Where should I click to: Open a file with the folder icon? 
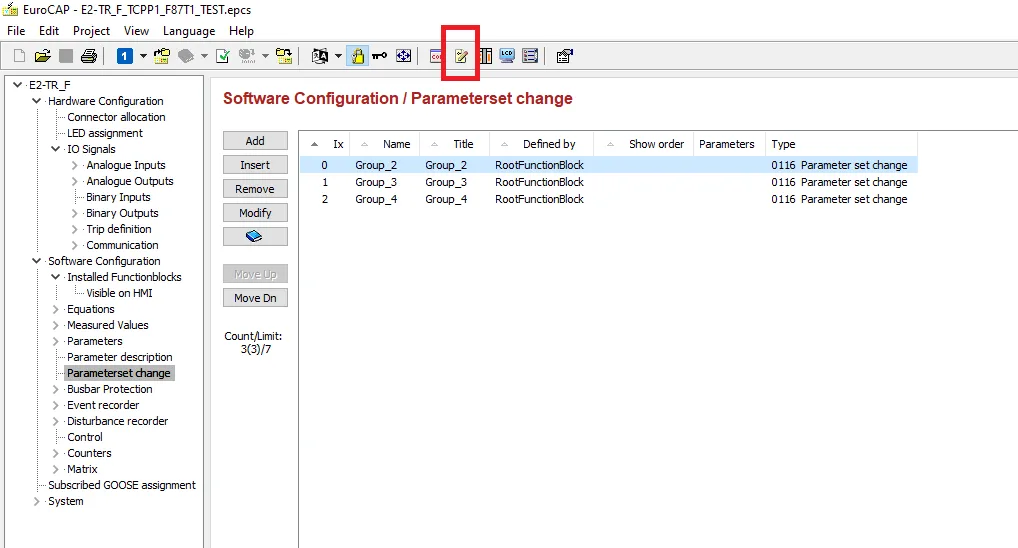click(x=43, y=56)
